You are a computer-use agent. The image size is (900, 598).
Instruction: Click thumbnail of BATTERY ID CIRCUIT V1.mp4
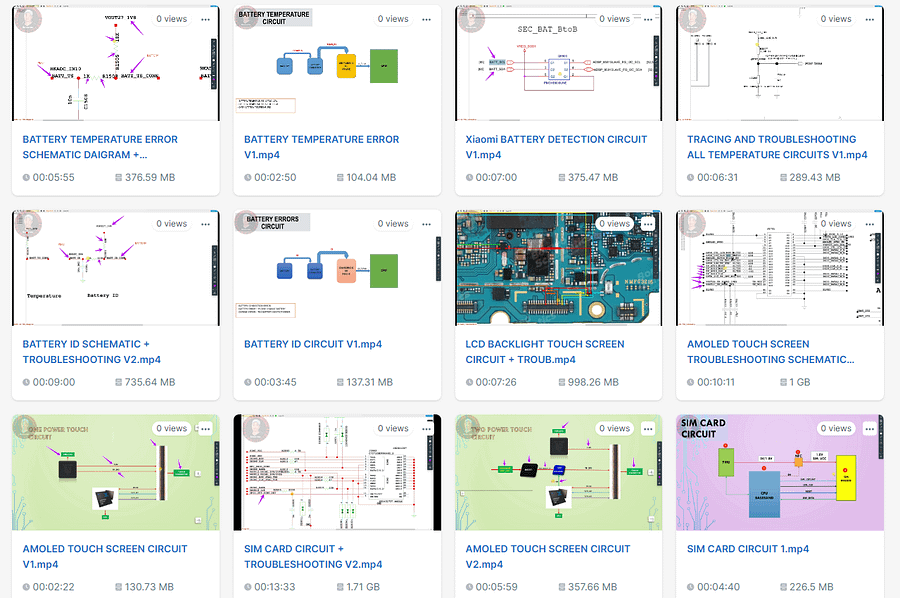[337, 268]
